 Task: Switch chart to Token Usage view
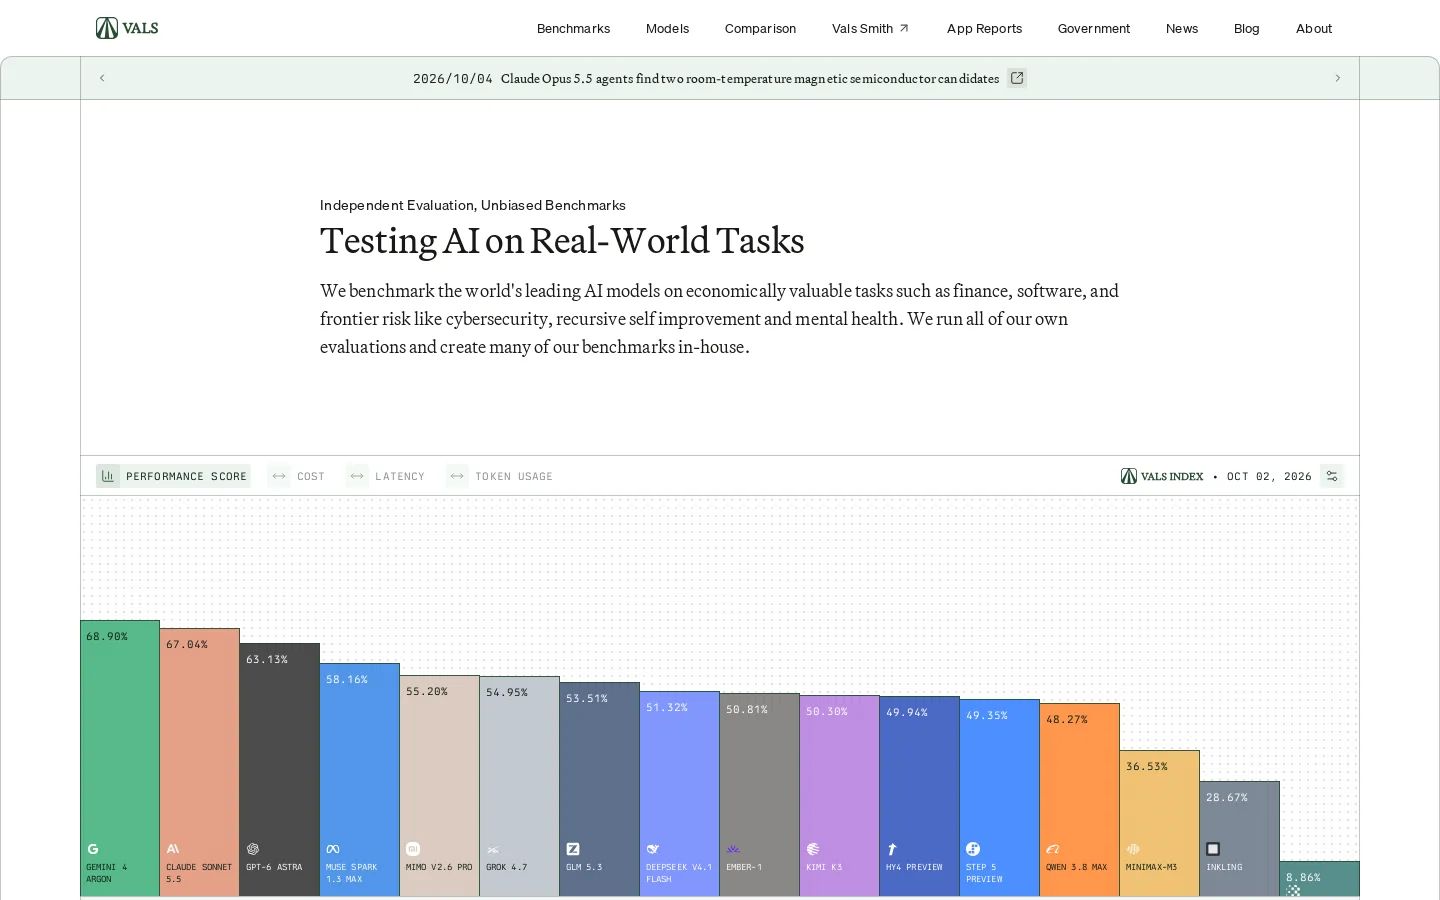(500, 476)
